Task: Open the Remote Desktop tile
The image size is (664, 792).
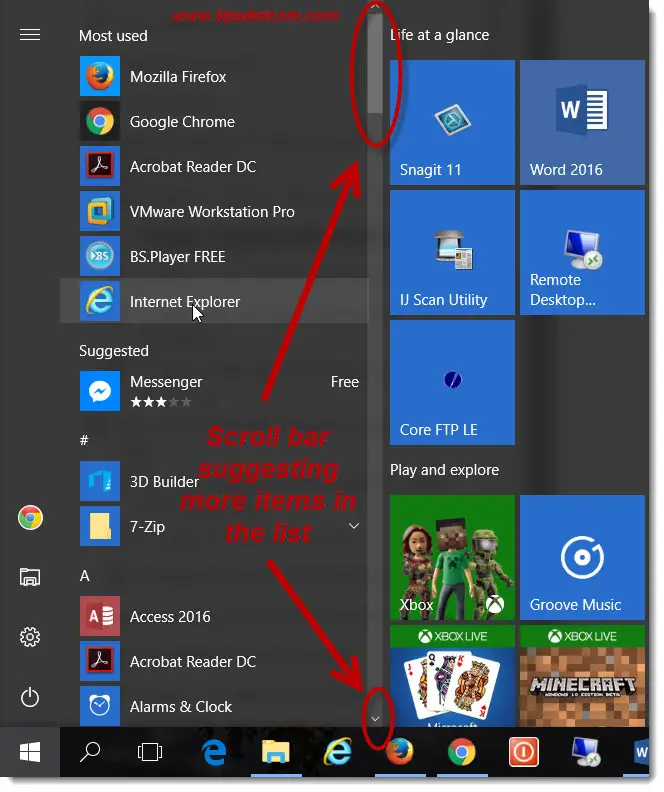Action: [x=583, y=253]
